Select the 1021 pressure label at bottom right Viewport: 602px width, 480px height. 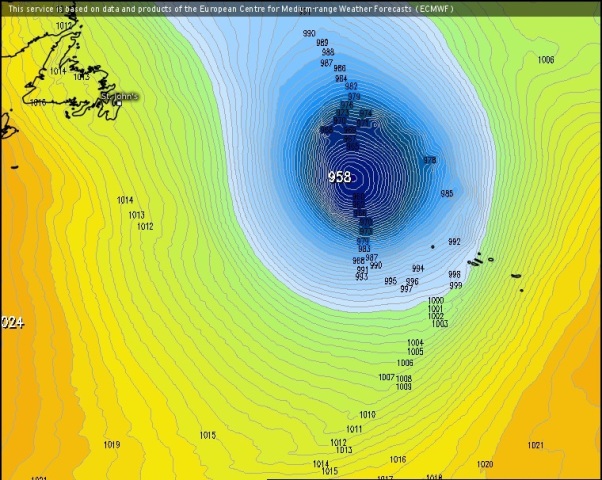(x=535, y=445)
